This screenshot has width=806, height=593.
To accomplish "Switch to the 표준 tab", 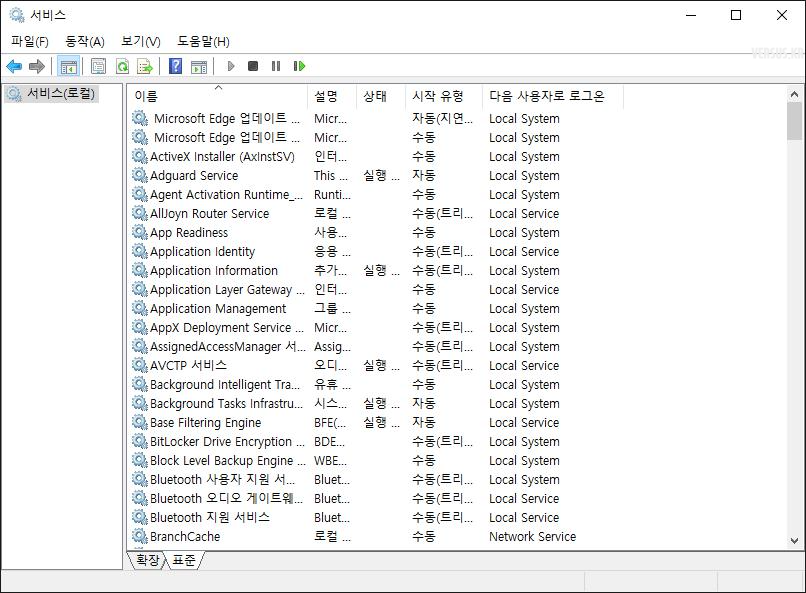I will pyautogui.click(x=185, y=560).
